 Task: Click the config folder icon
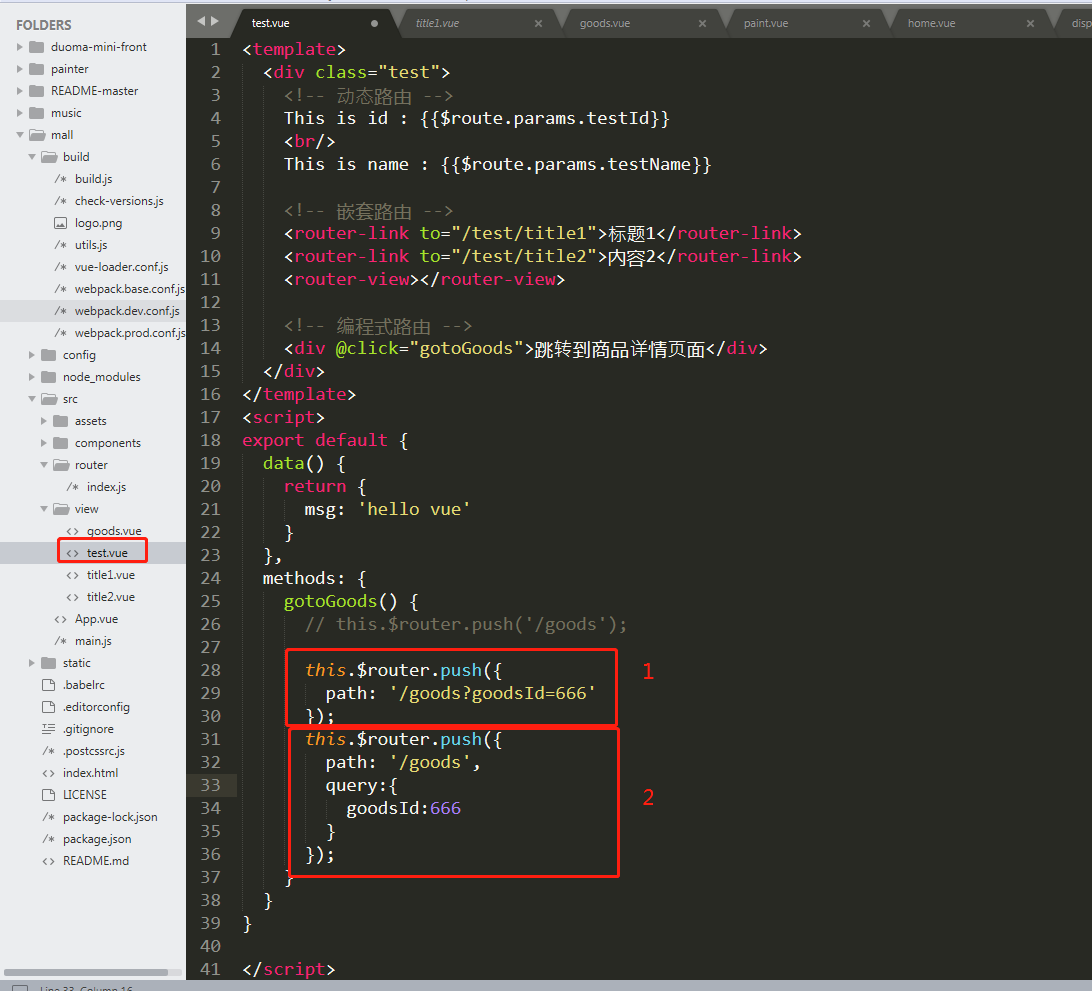click(49, 354)
